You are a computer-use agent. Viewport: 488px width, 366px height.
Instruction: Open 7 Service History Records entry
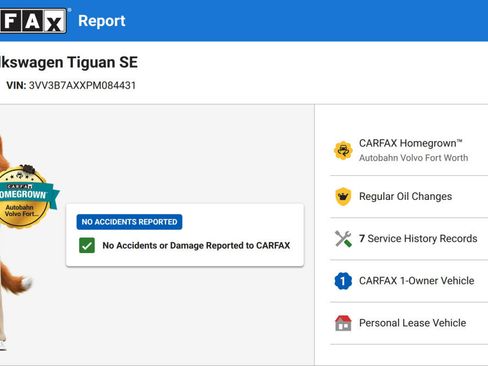(x=418, y=239)
